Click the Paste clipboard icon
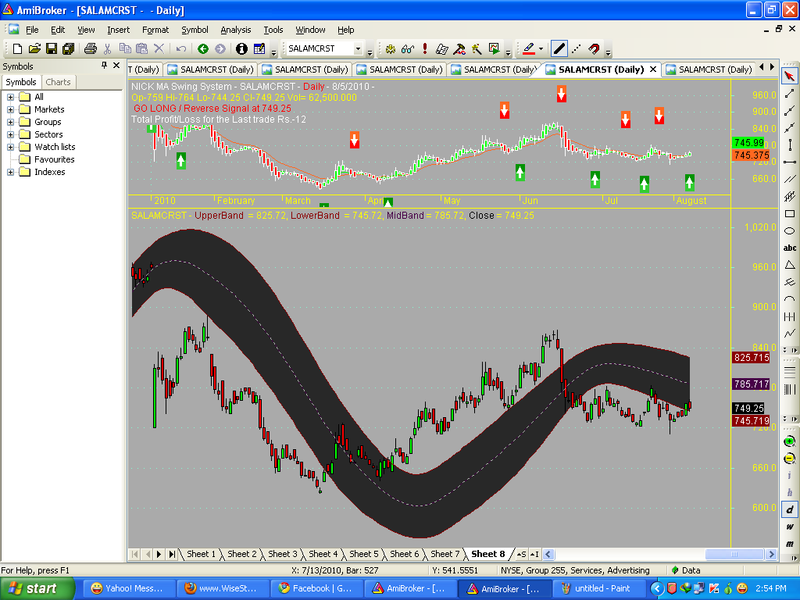 pos(142,49)
